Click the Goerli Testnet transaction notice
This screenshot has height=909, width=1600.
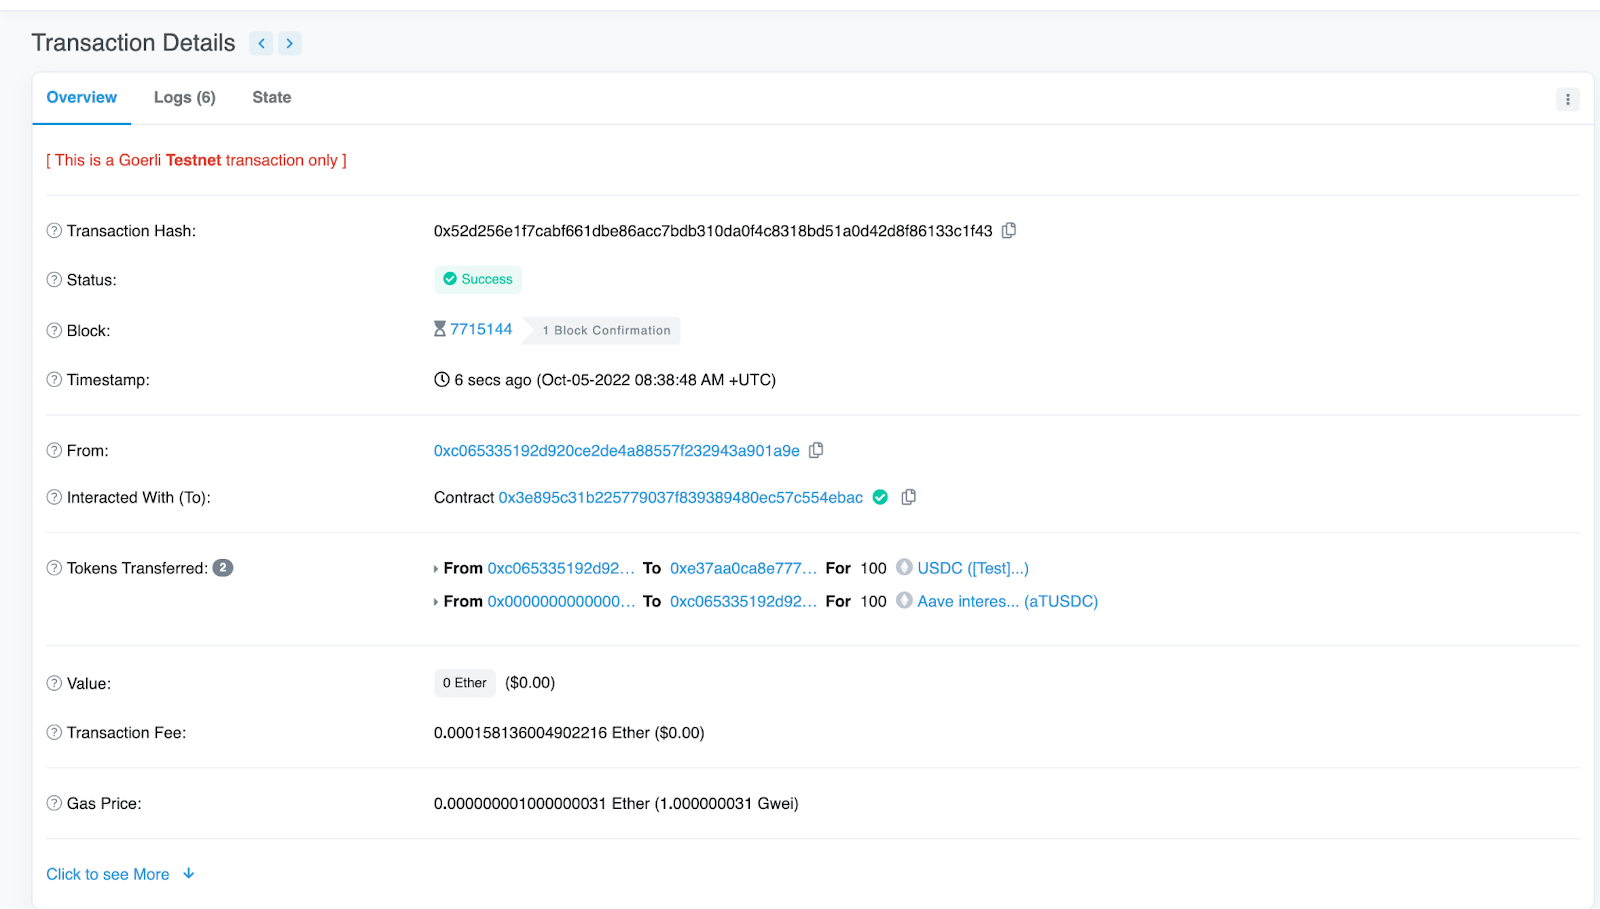196,160
